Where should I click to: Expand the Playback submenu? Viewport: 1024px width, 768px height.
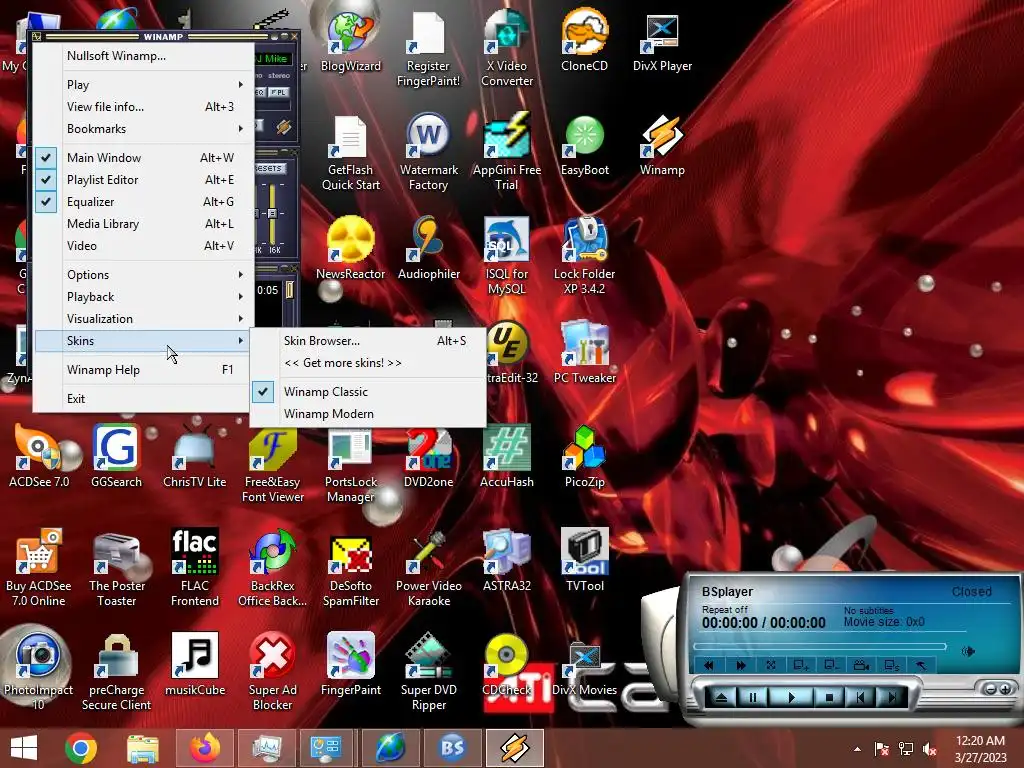(x=141, y=297)
